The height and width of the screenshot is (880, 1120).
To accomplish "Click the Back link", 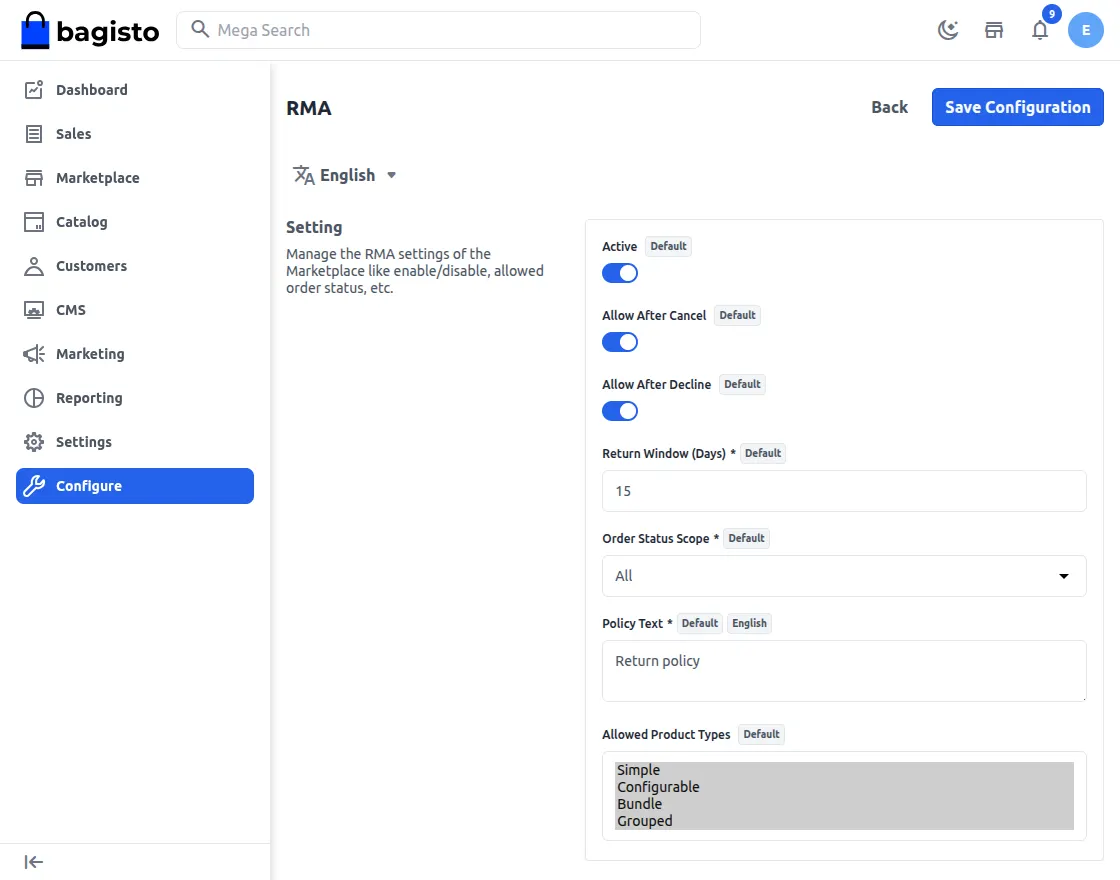I will [x=889, y=107].
